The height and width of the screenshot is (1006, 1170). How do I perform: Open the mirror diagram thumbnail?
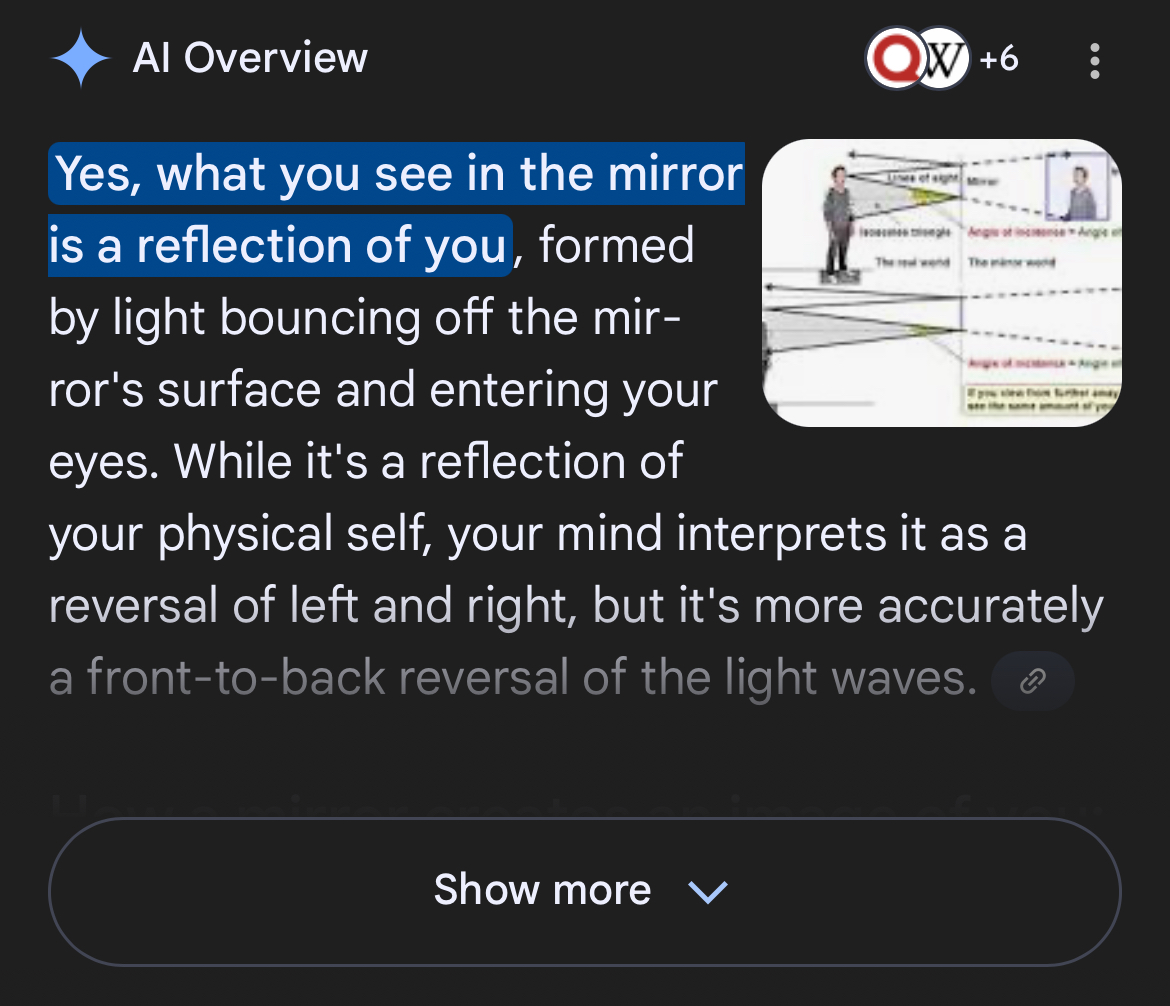pos(941,283)
